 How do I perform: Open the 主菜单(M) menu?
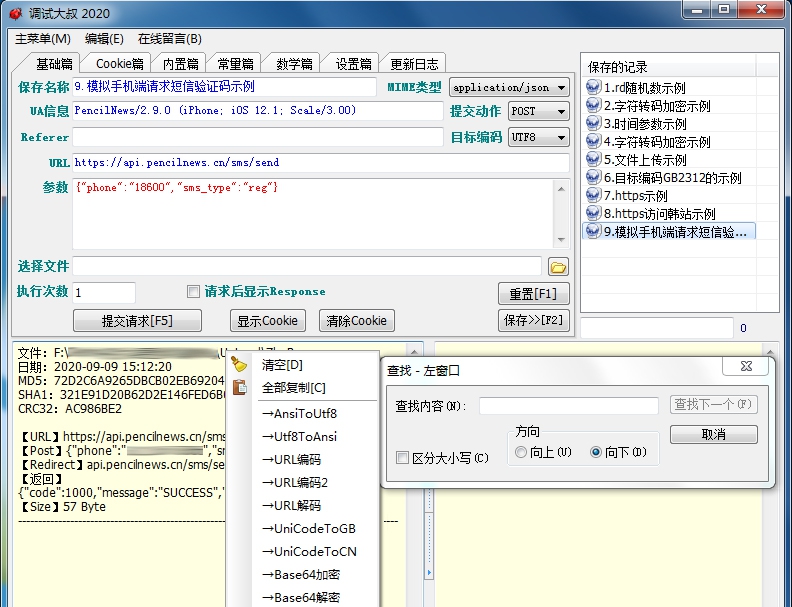43,39
